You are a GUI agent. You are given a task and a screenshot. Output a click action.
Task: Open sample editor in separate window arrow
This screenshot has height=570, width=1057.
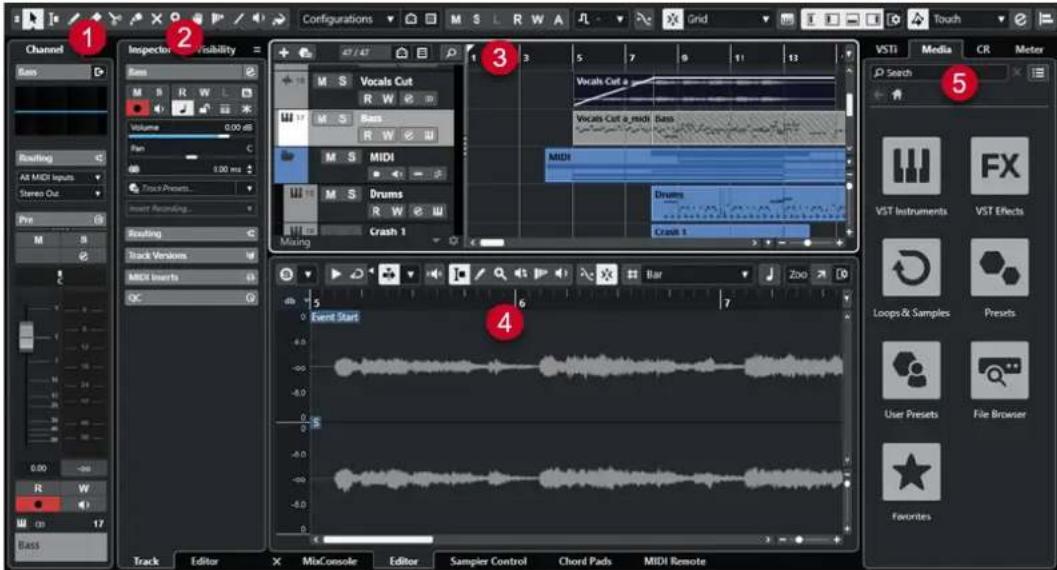[821, 274]
